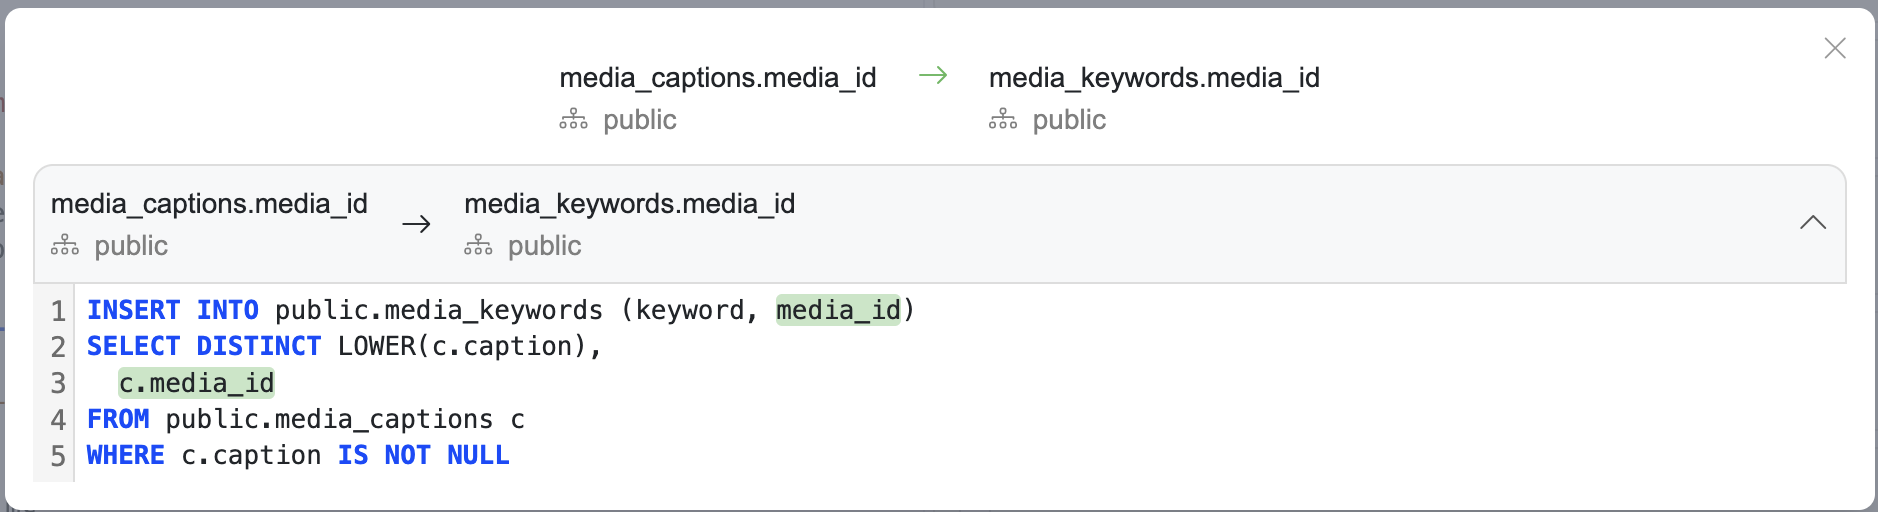The width and height of the screenshot is (1878, 512).
Task: Click public schema label under top header media_captions
Action: (640, 120)
